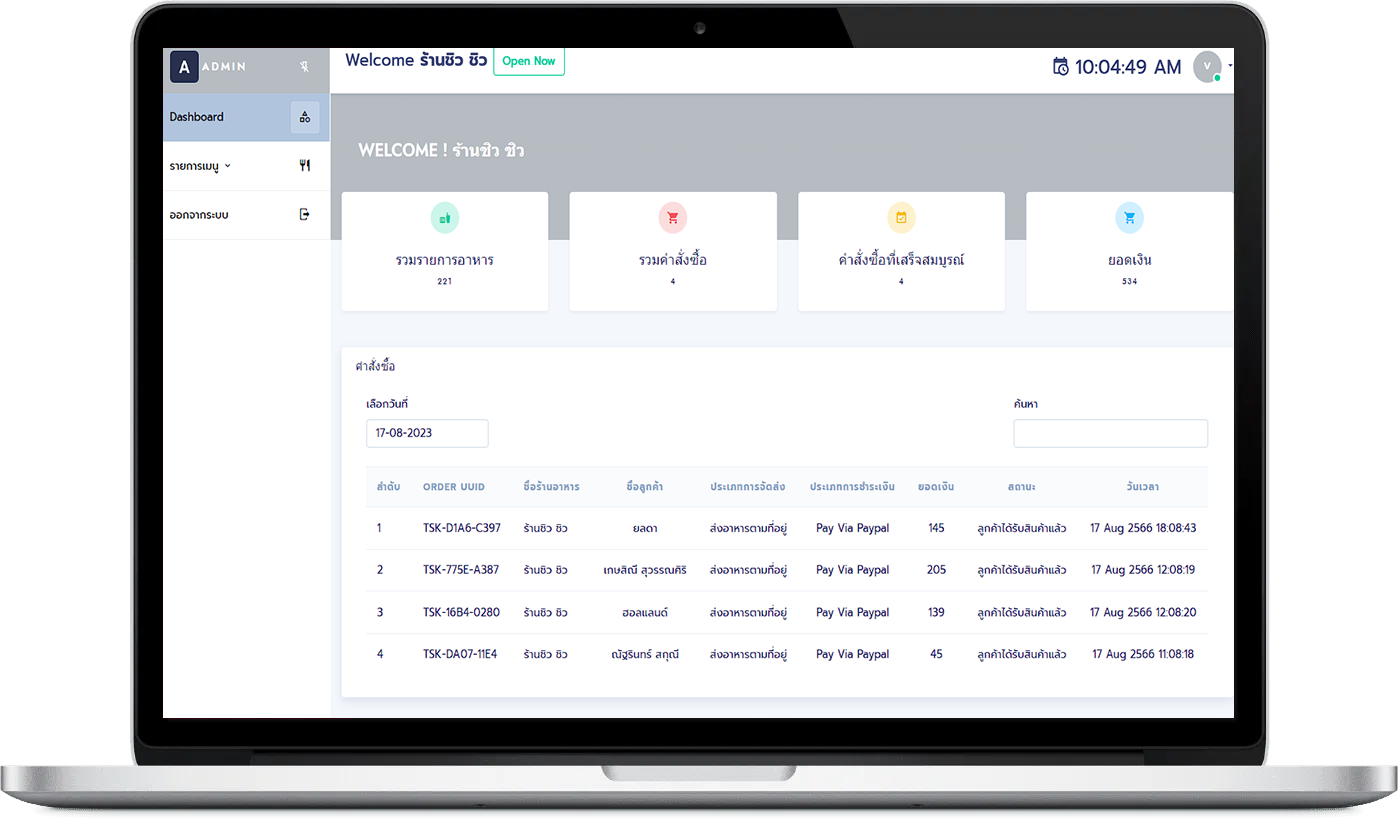Click the calendar clock icon beside the time
Screen dimensions: 1398x819
click(x=1060, y=65)
